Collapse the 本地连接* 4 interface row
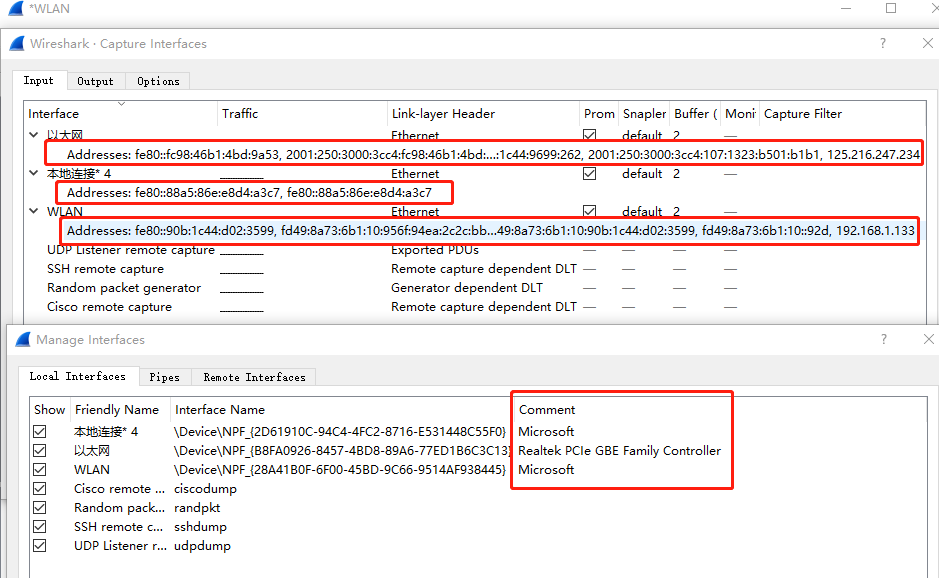The width and height of the screenshot is (939, 578). (34, 173)
